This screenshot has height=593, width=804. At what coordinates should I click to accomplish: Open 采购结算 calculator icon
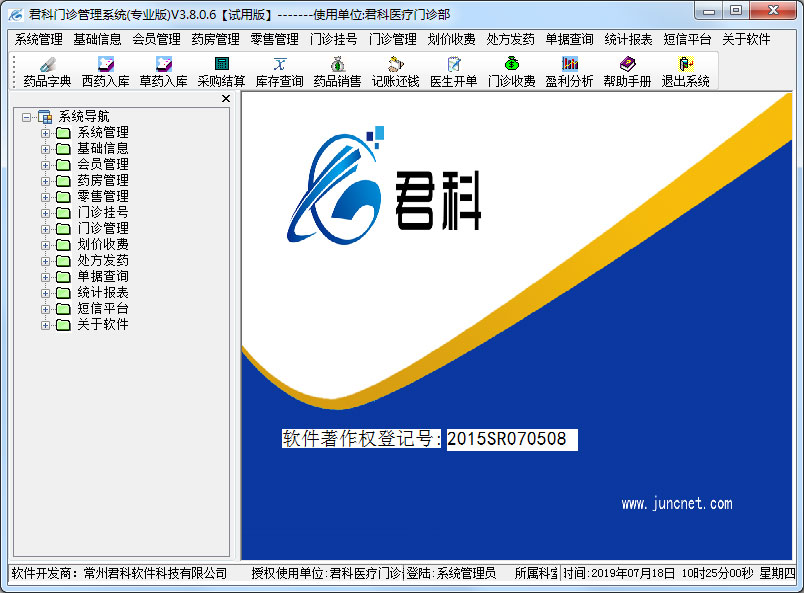coord(222,64)
